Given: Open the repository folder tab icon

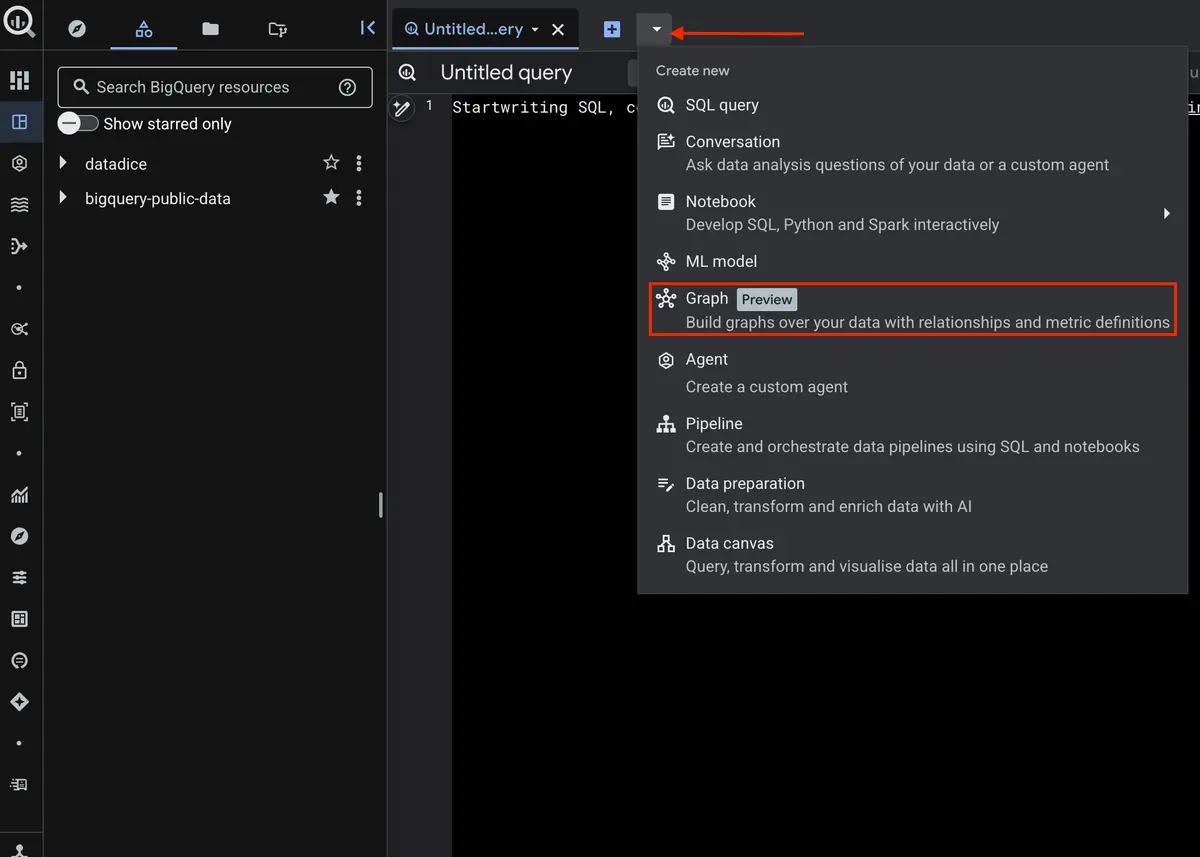Looking at the screenshot, I should point(278,29).
